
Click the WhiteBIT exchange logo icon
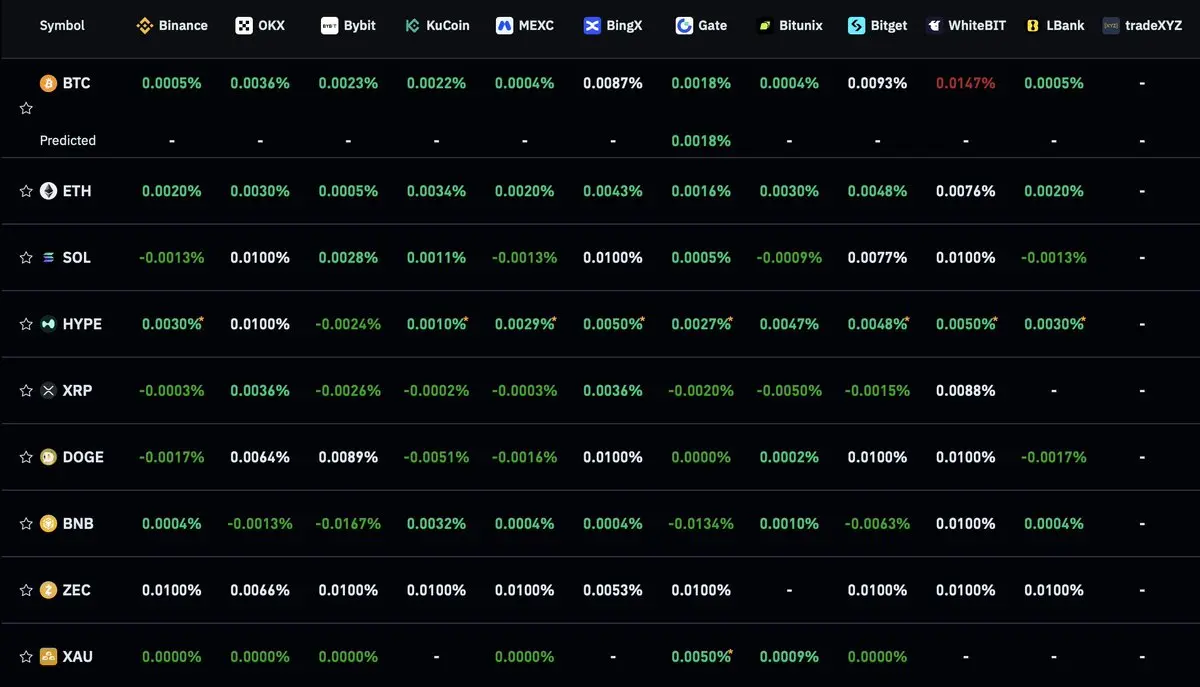tap(933, 25)
